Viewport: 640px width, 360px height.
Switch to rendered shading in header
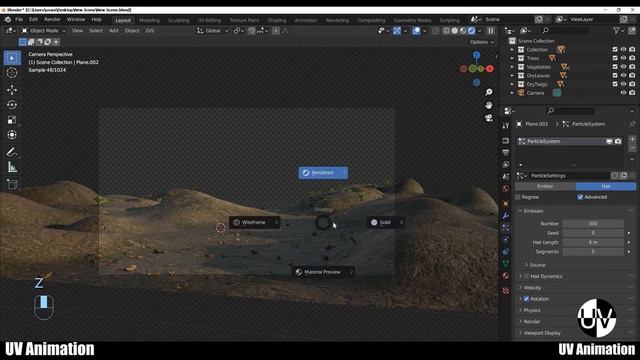point(471,31)
